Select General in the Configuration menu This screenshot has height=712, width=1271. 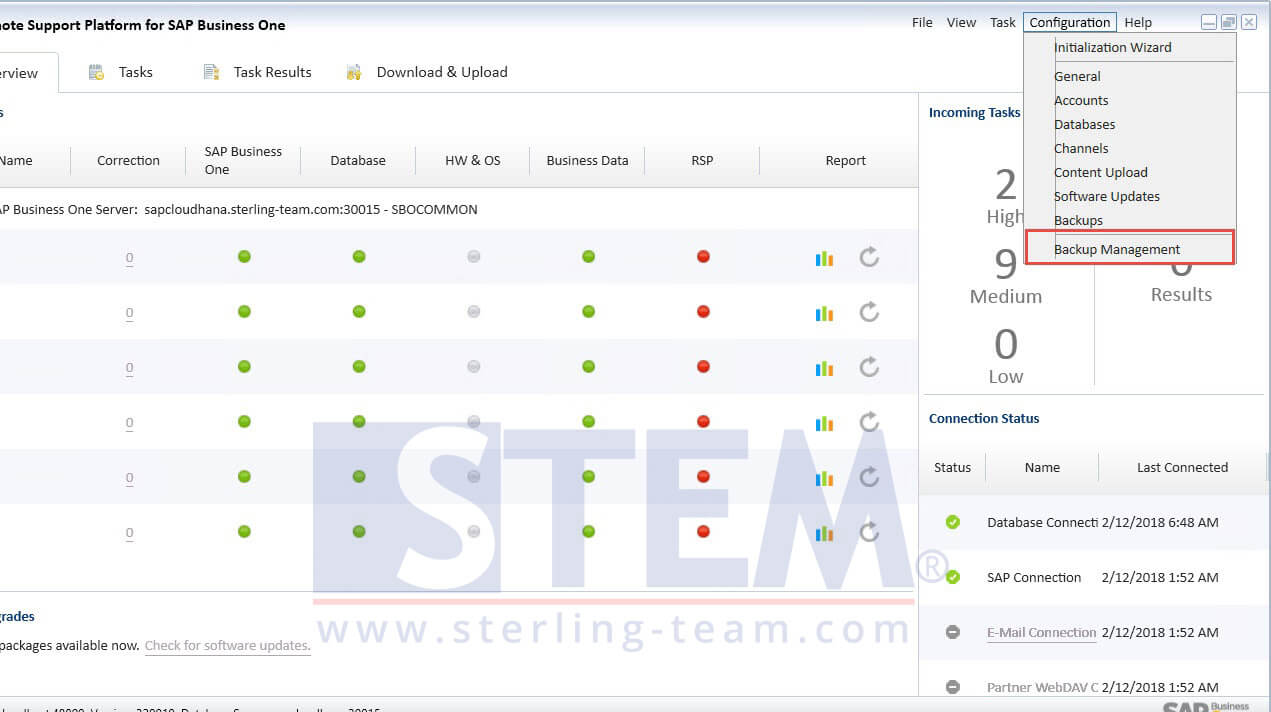coord(1077,76)
